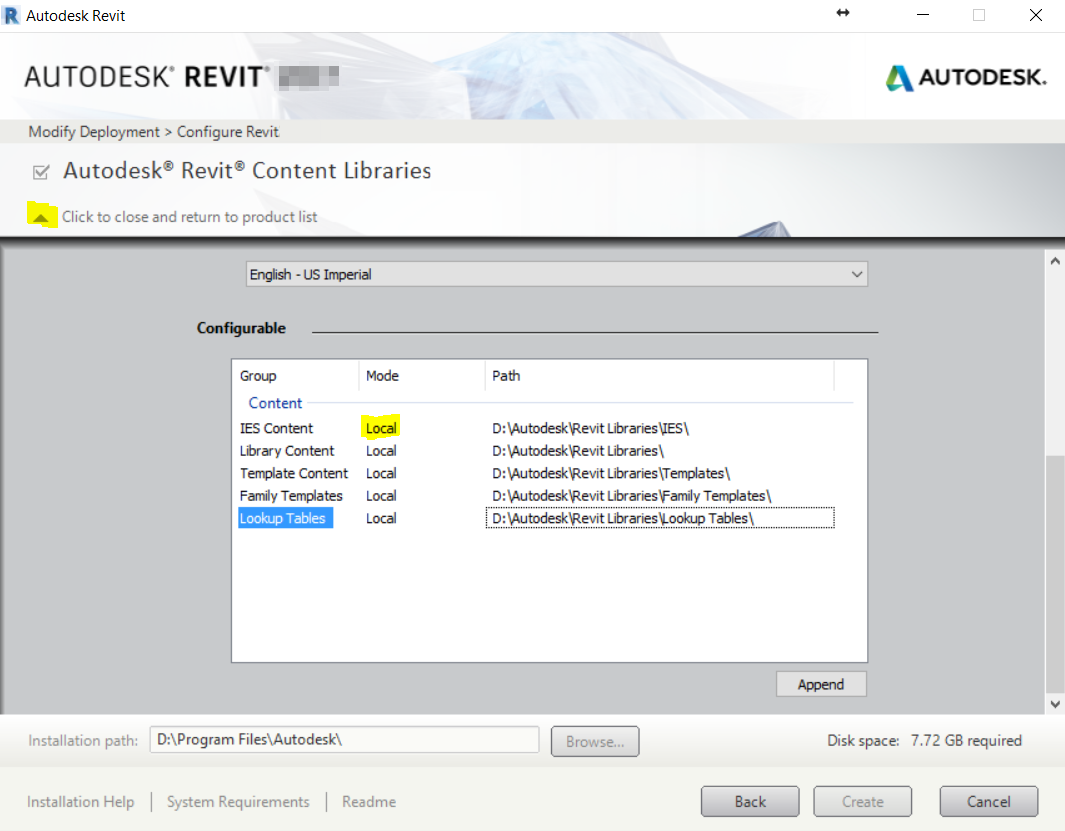Click the Append button
Screen dimensions: 1065x831
(821, 684)
